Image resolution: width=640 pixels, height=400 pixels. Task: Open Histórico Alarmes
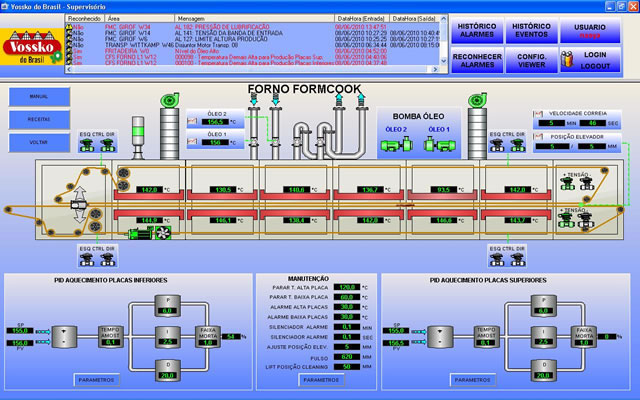click(x=477, y=31)
